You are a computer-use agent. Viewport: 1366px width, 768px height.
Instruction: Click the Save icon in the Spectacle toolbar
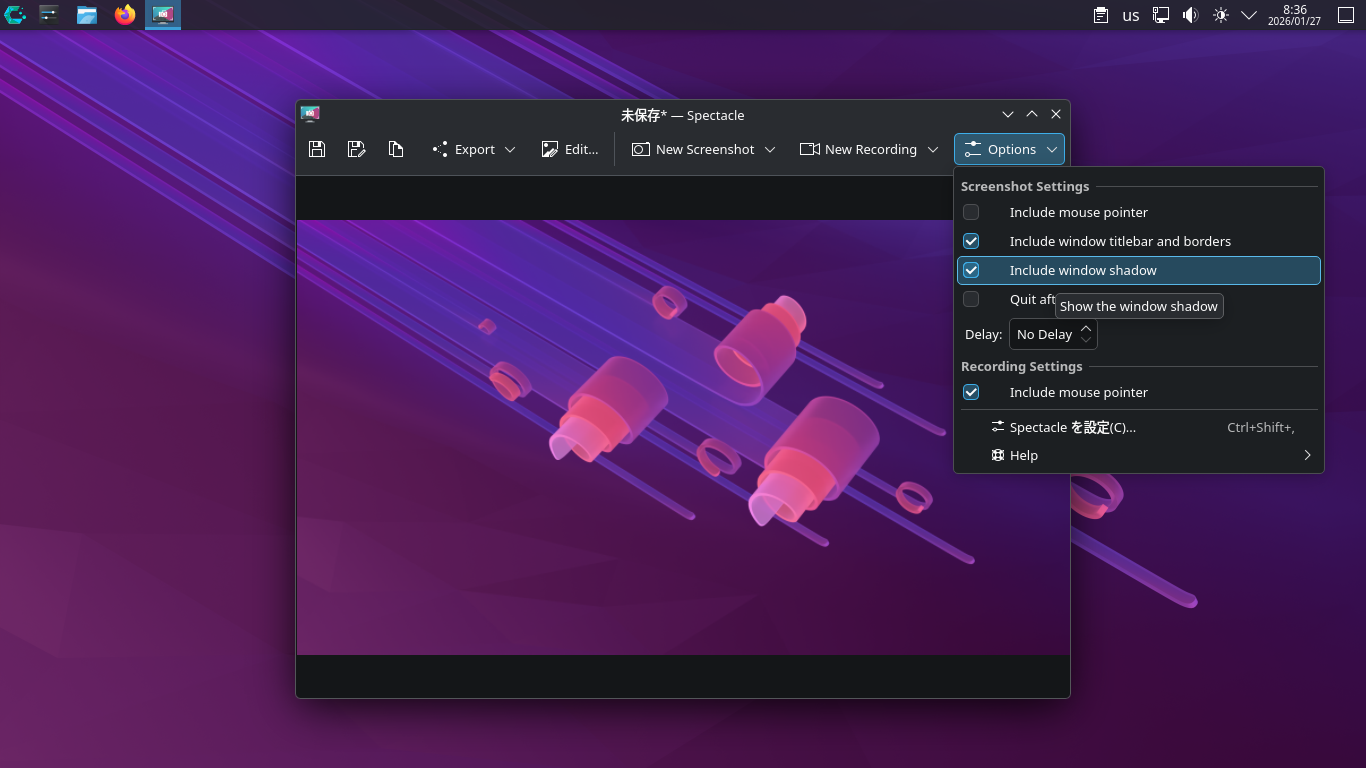pos(317,149)
